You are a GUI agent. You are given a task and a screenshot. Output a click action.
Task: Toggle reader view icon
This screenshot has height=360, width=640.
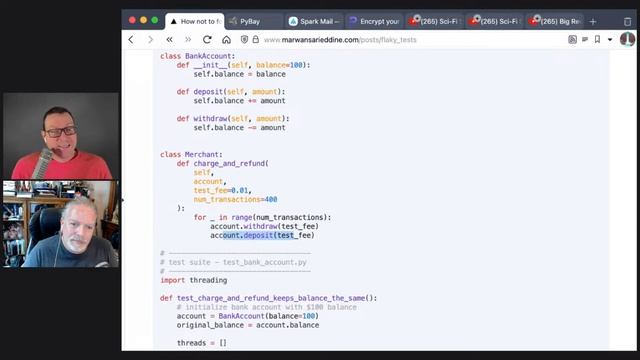pos(585,40)
